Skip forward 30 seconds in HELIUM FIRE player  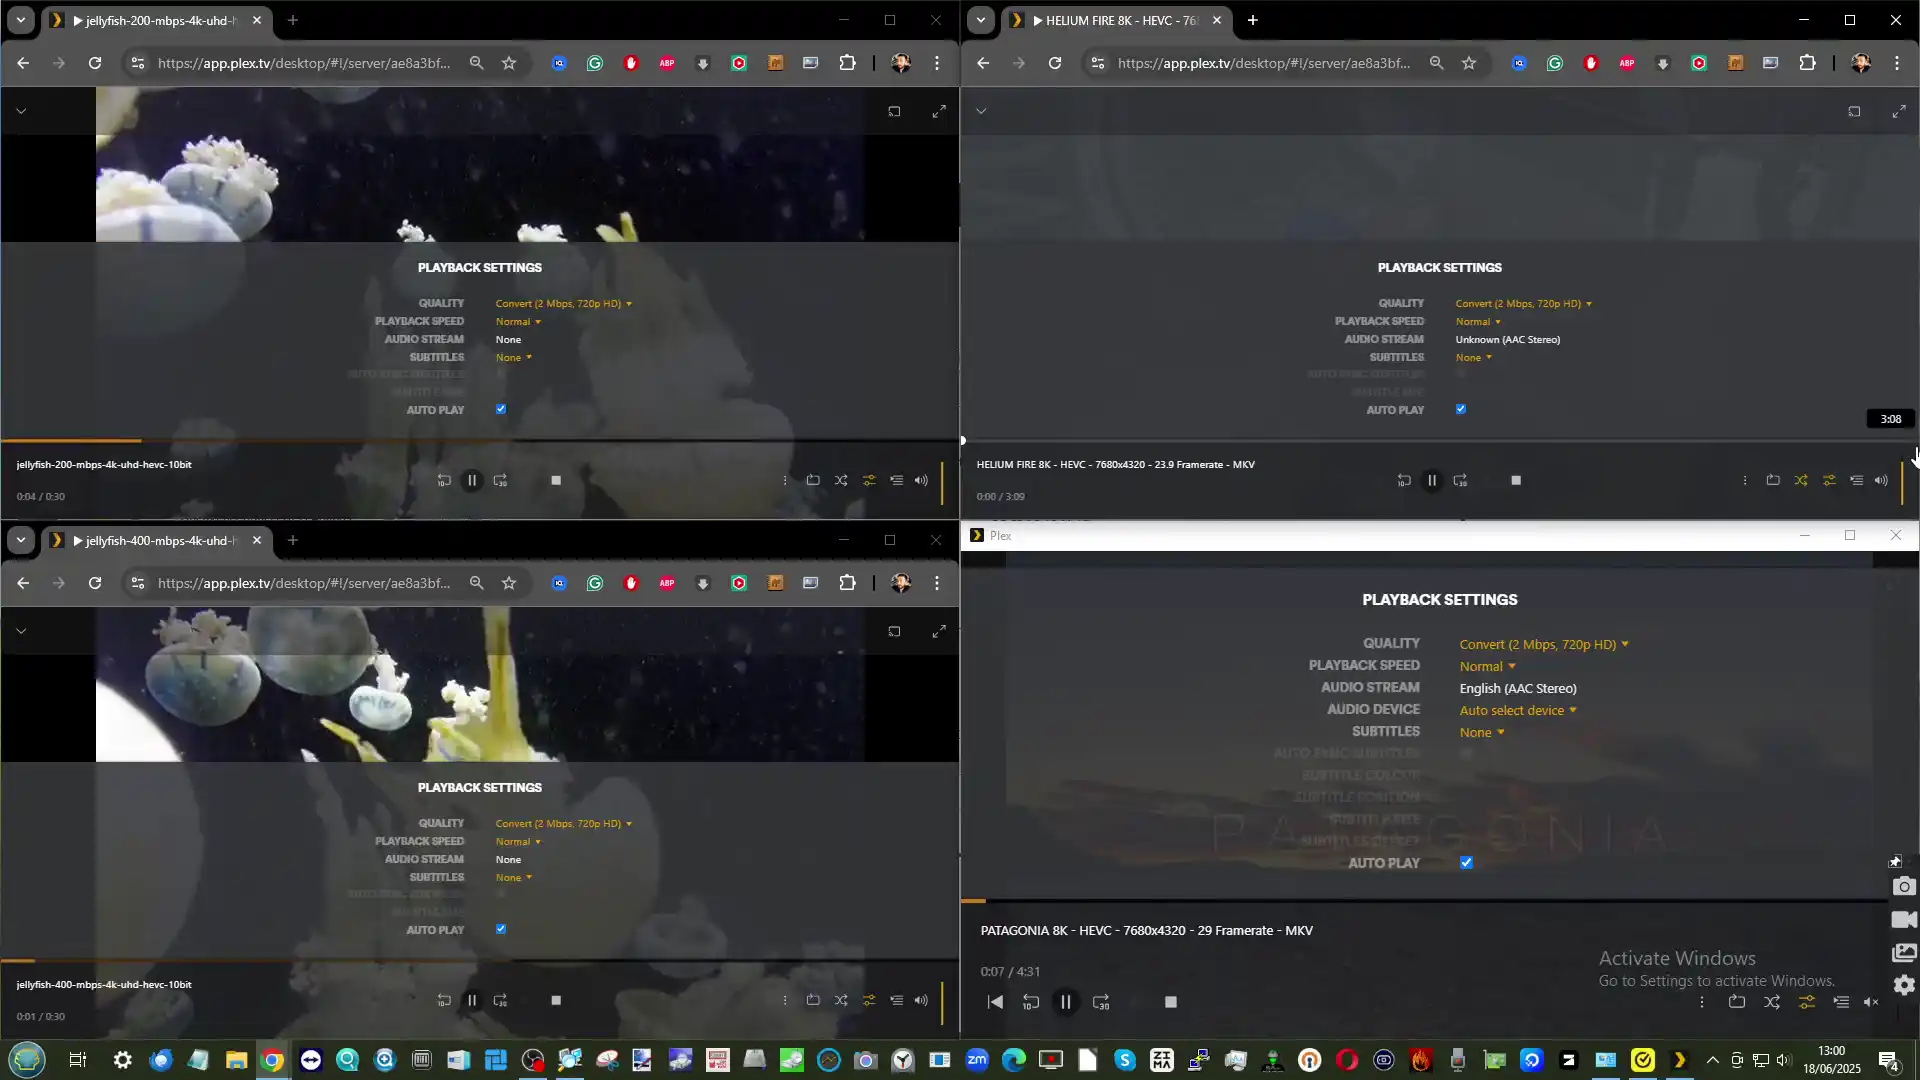coord(1460,480)
